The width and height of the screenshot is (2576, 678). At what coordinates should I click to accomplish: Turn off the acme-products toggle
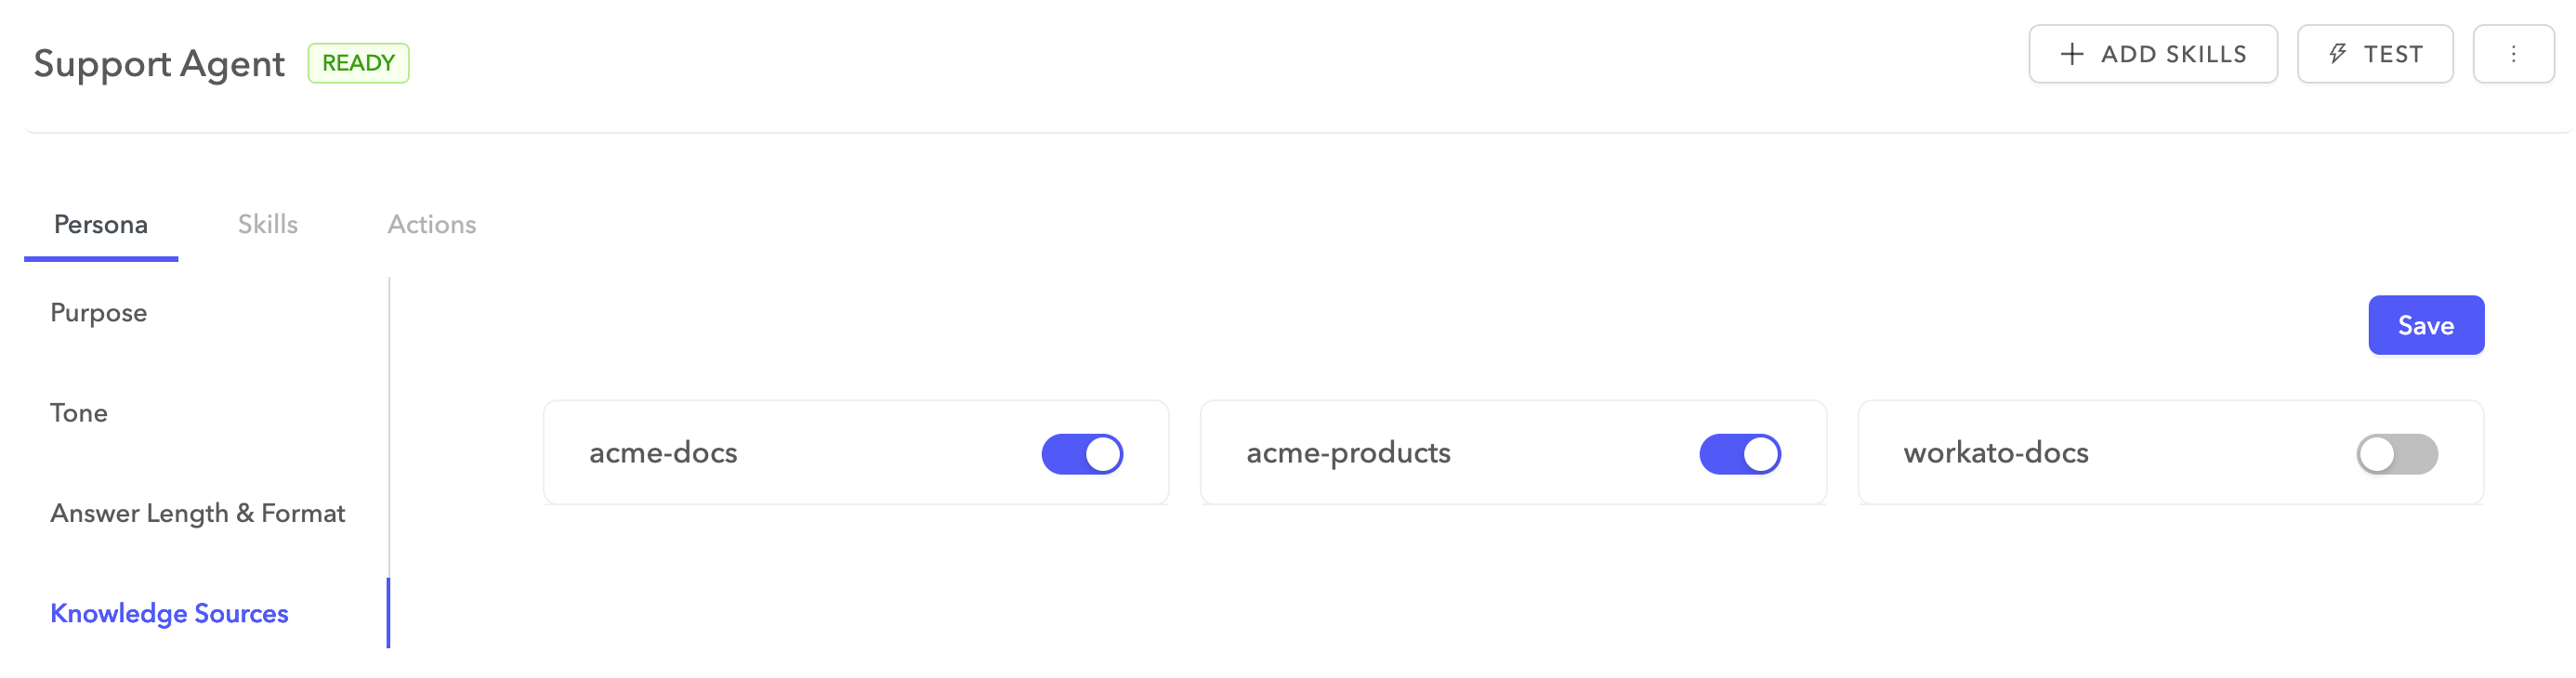(1739, 454)
